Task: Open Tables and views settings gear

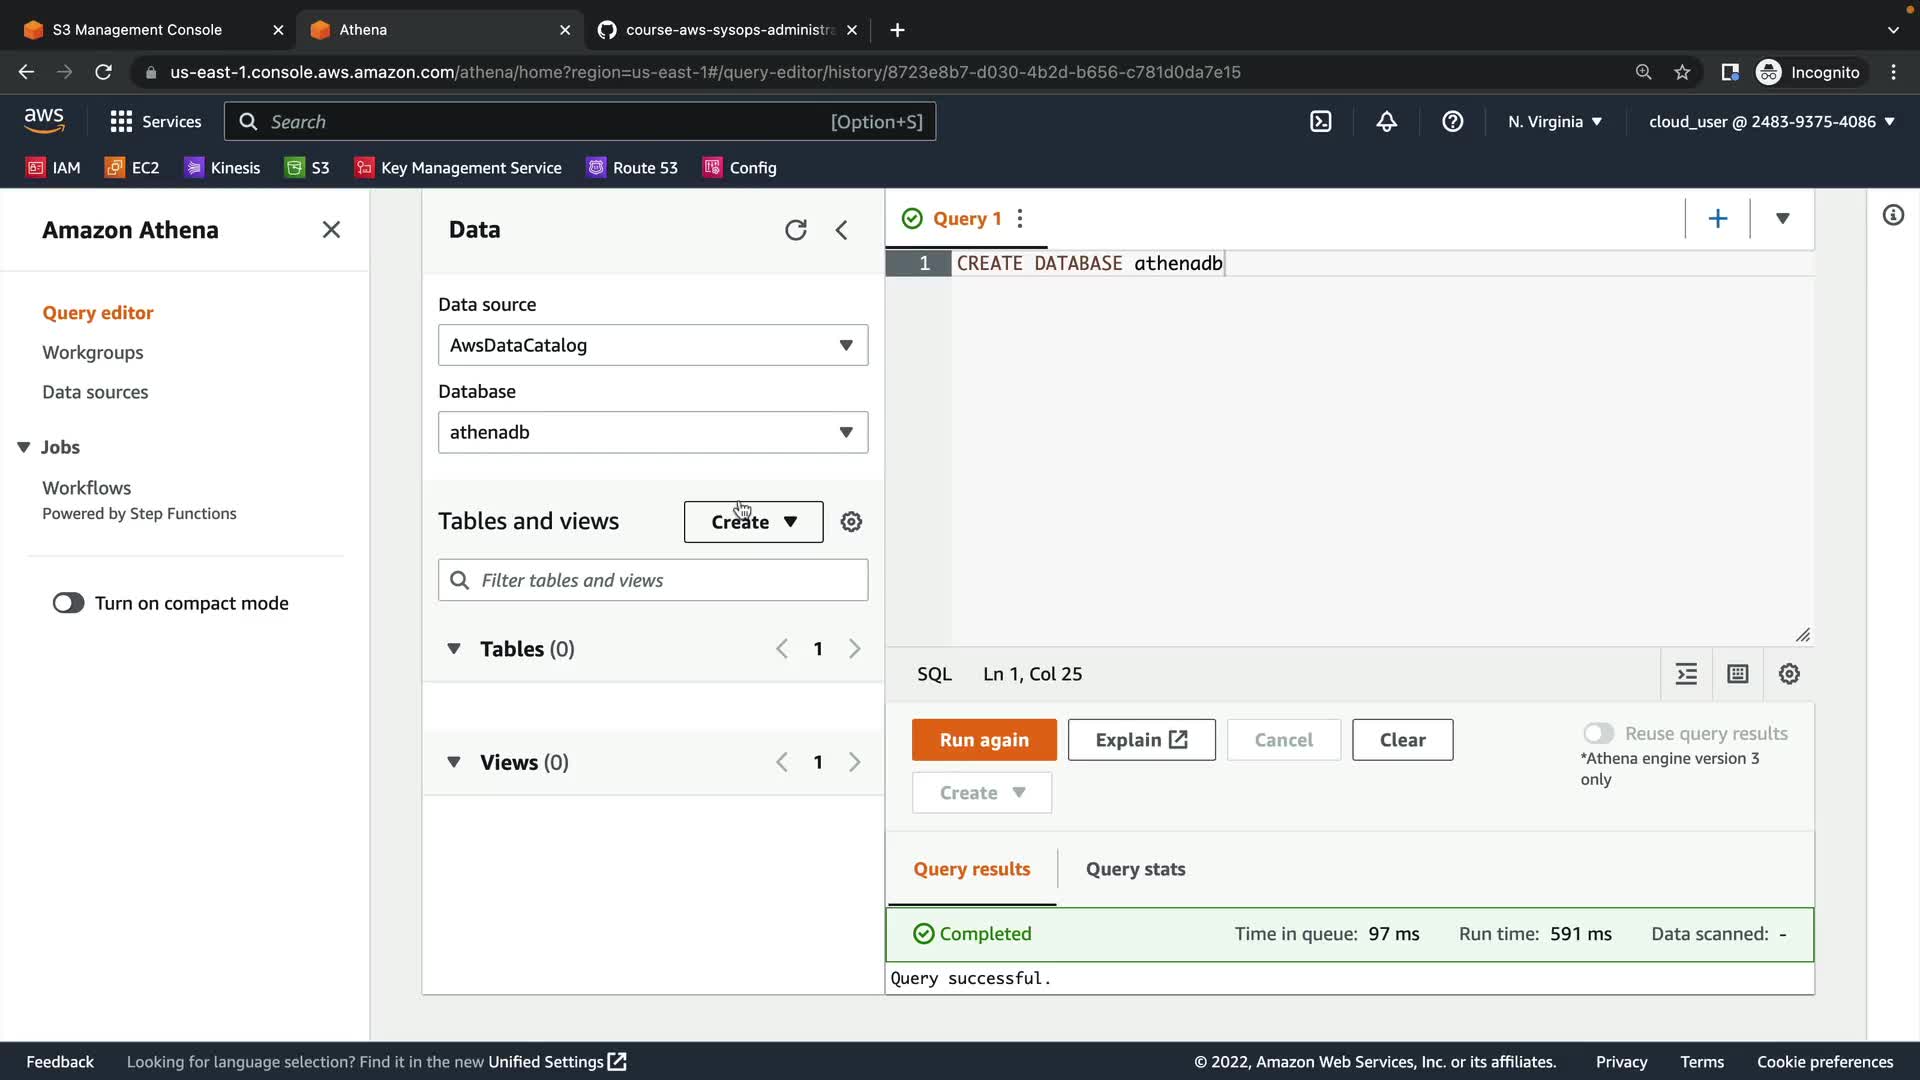Action: coord(851,522)
